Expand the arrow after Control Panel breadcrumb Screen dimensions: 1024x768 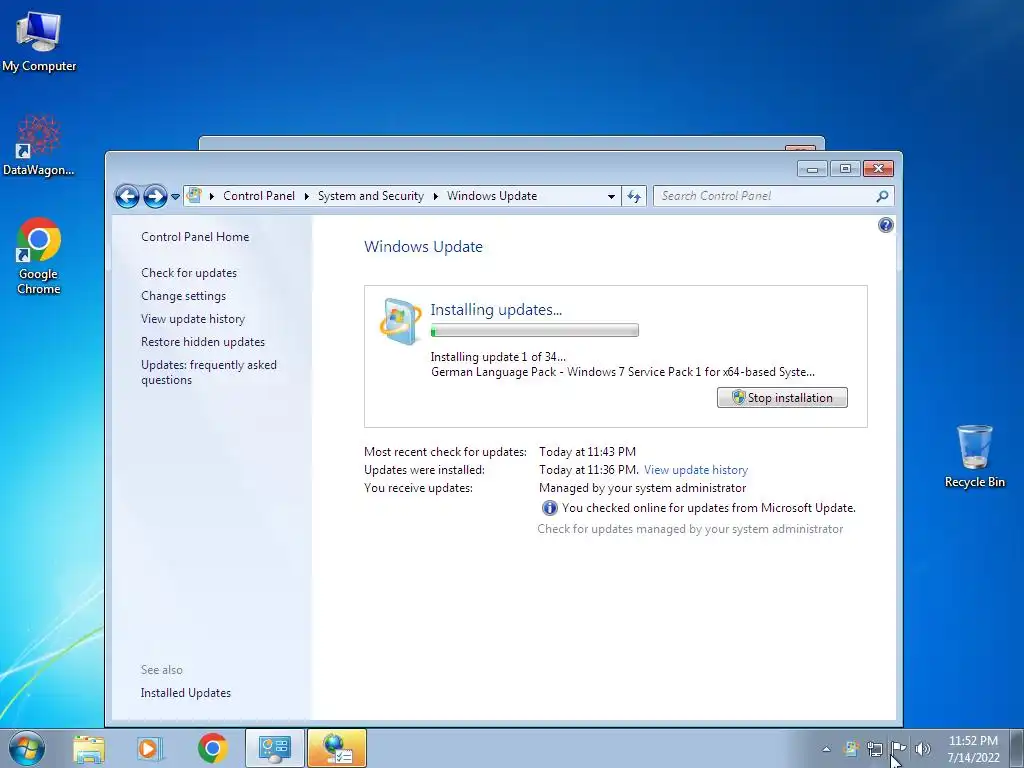click(306, 196)
